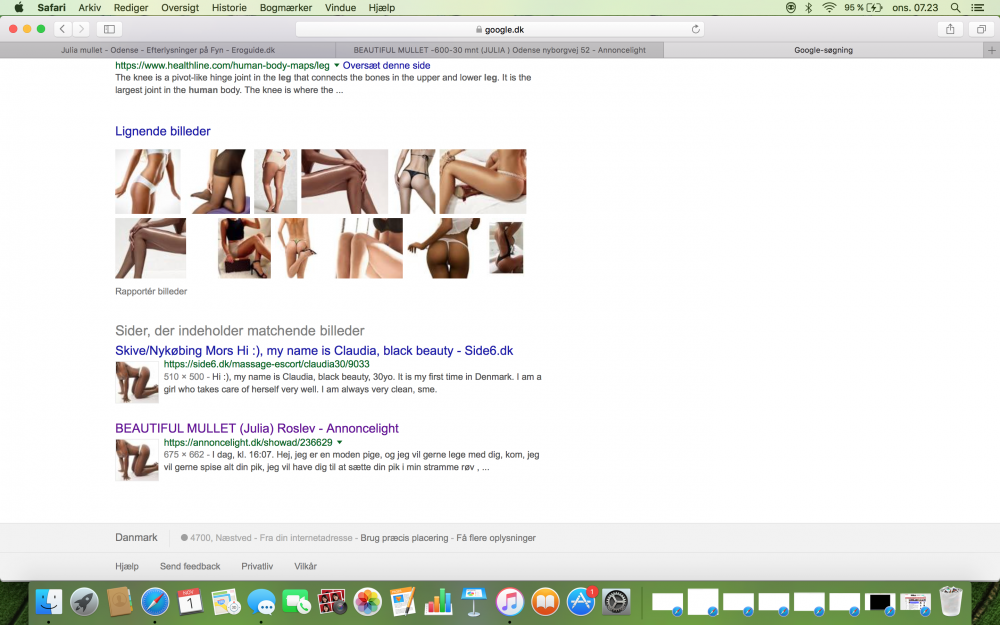Show the Safari sidebar
This screenshot has height=625, width=1000.
pyautogui.click(x=109, y=29)
